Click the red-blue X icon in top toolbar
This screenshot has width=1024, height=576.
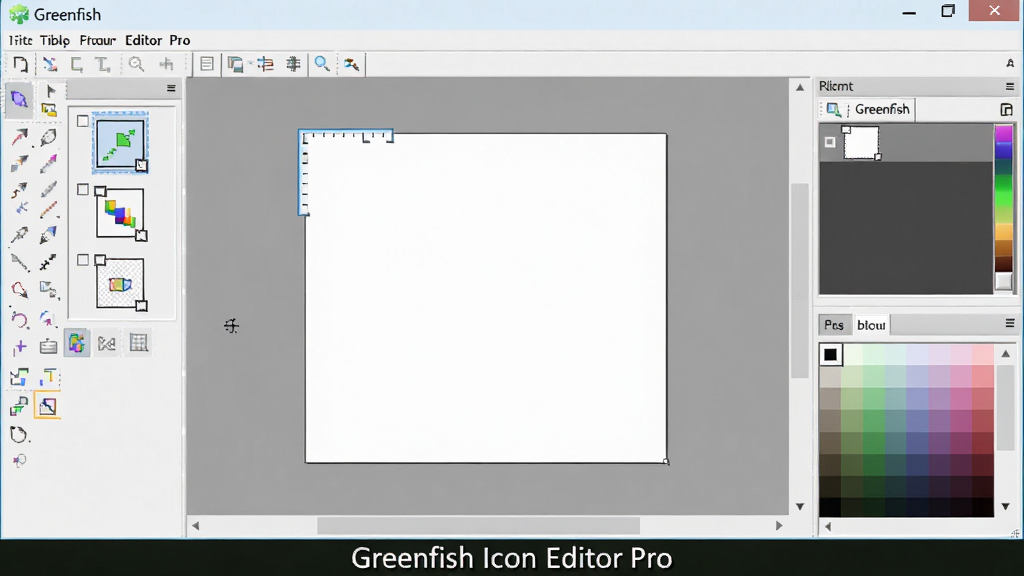50,64
